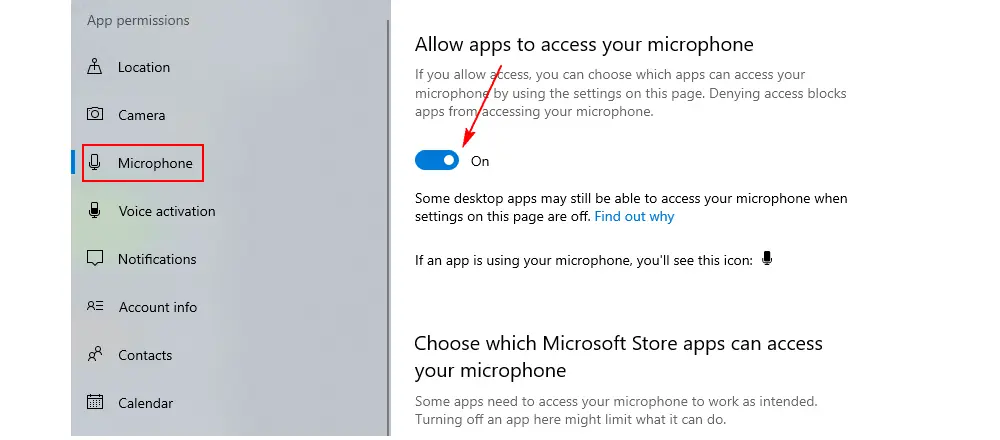Click the Notifications speech bubble icon
The width and height of the screenshot is (1000, 440).
[94, 258]
